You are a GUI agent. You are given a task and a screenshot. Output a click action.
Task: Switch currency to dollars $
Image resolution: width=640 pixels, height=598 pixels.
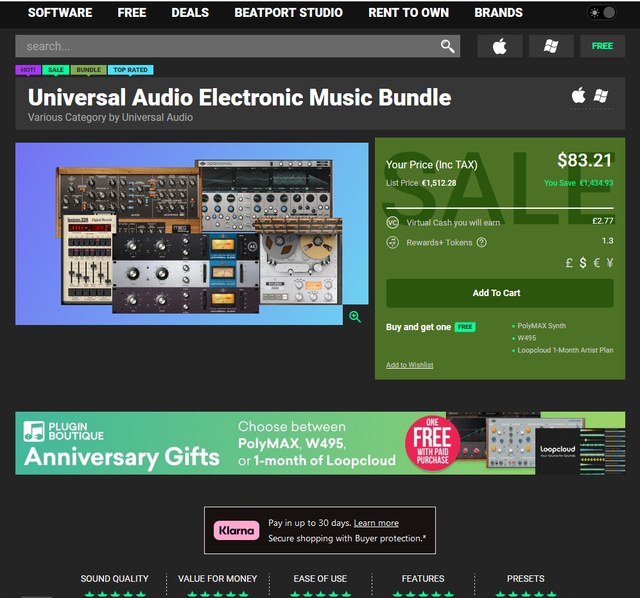(x=583, y=263)
